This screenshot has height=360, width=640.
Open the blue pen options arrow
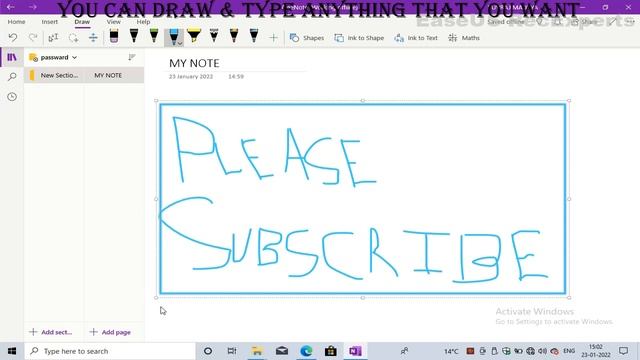click(180, 43)
